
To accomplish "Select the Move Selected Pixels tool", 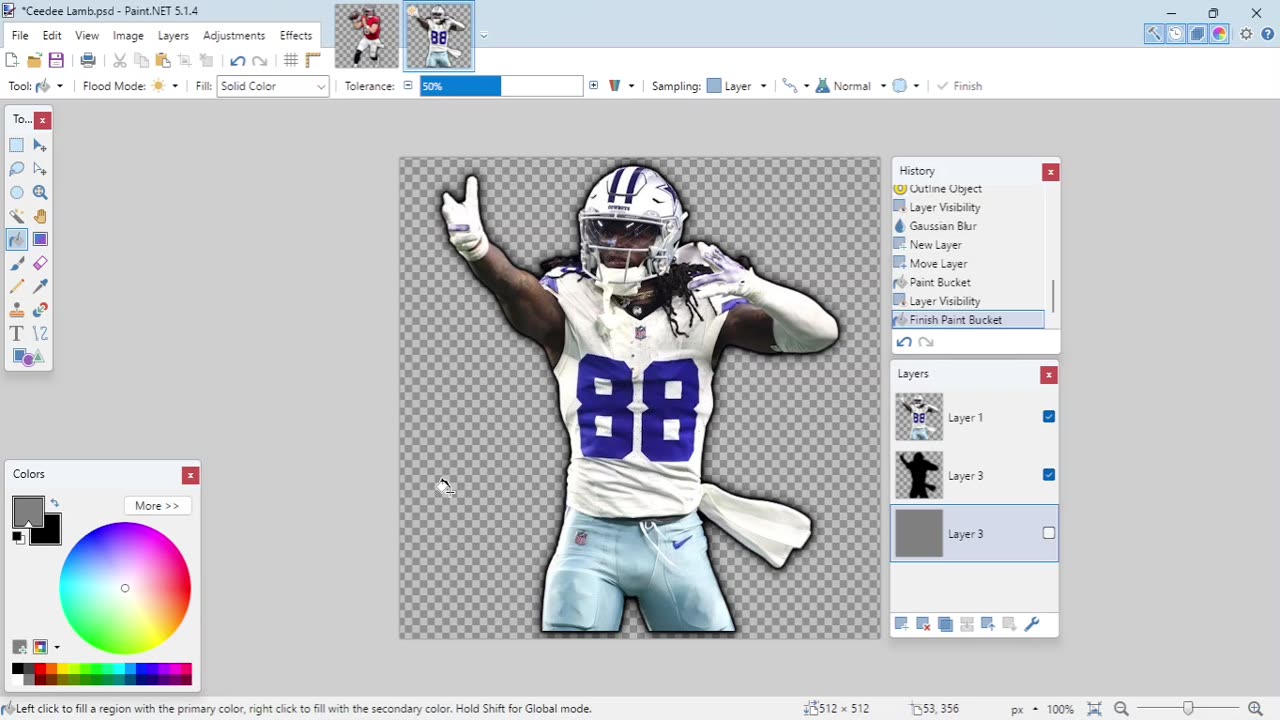I will (x=40, y=145).
